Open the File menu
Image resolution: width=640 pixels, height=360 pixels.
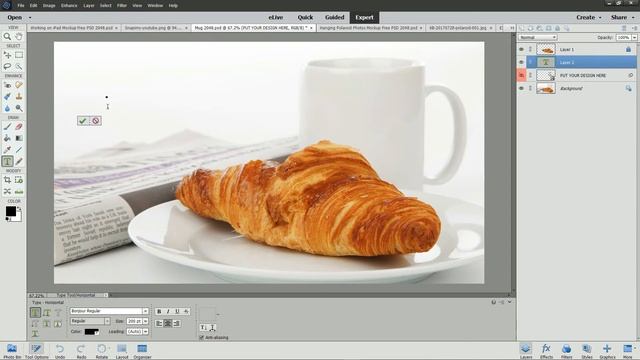pyautogui.click(x=21, y=6)
